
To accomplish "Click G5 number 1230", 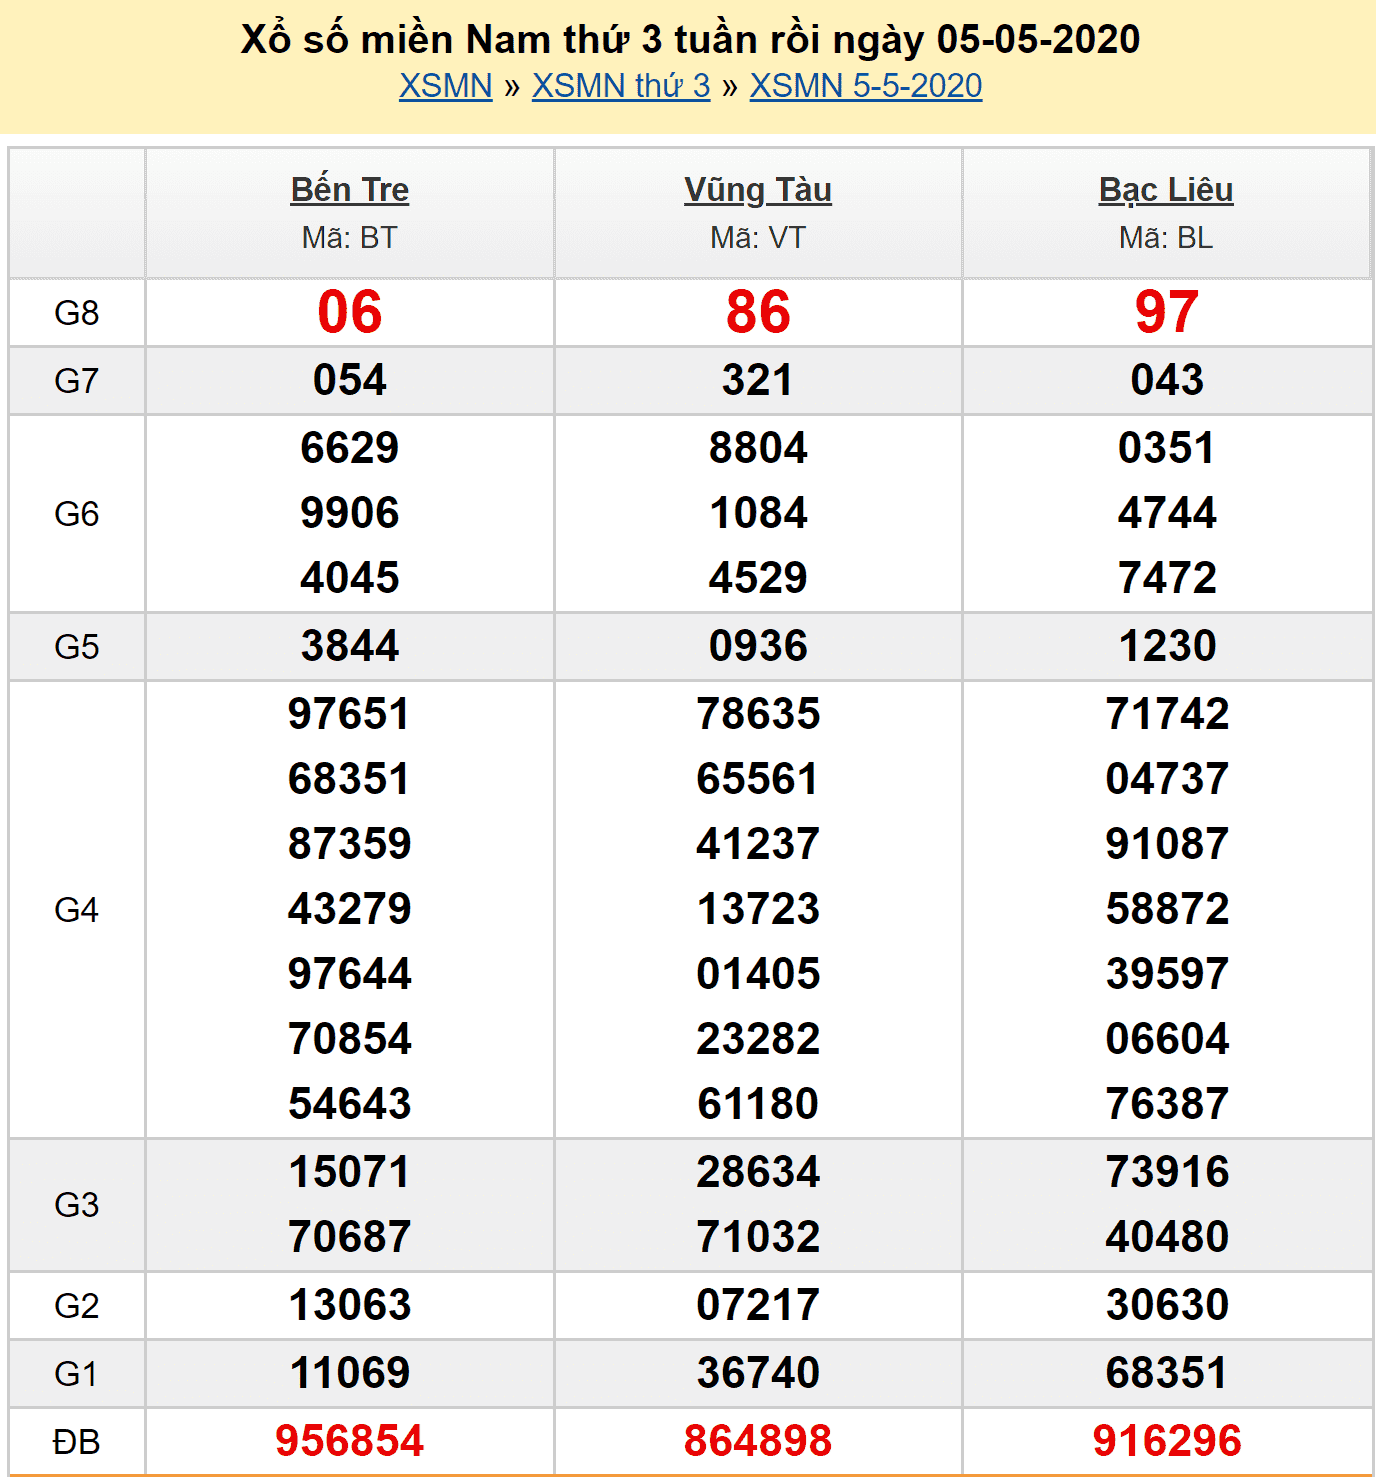I will pos(1167,646).
